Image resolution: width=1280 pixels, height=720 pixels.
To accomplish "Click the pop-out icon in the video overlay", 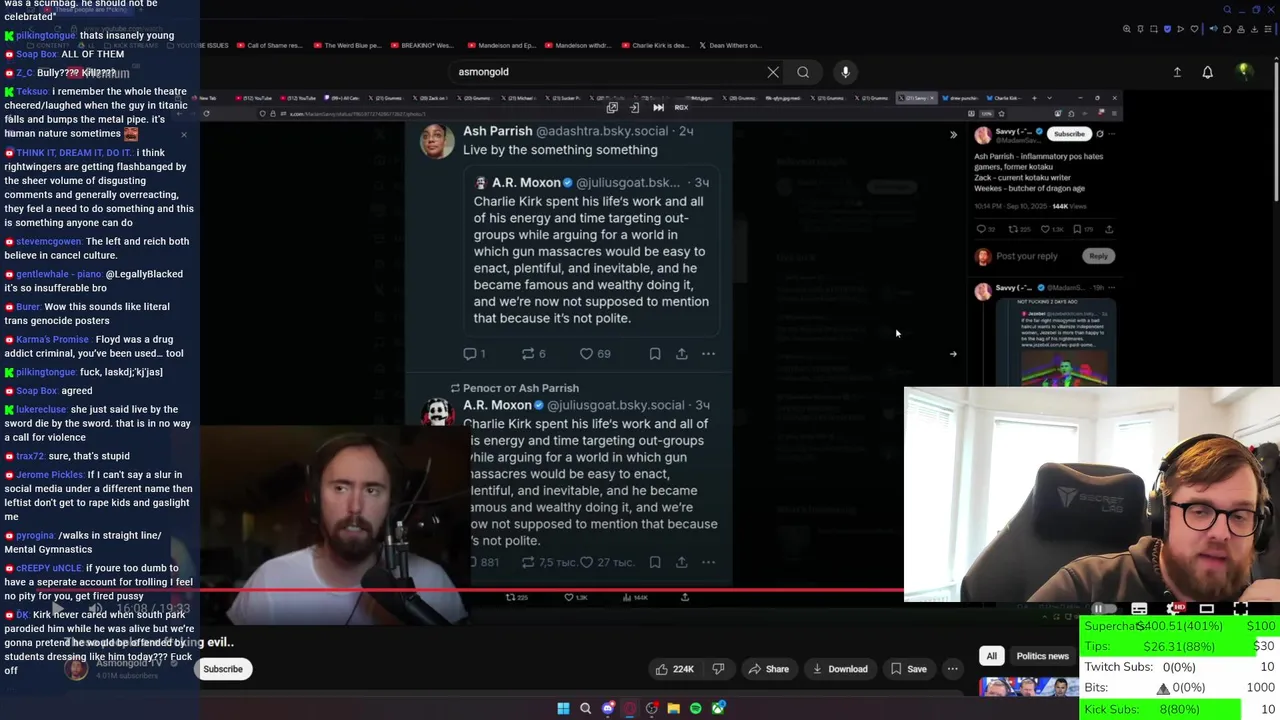I will click(x=612, y=107).
